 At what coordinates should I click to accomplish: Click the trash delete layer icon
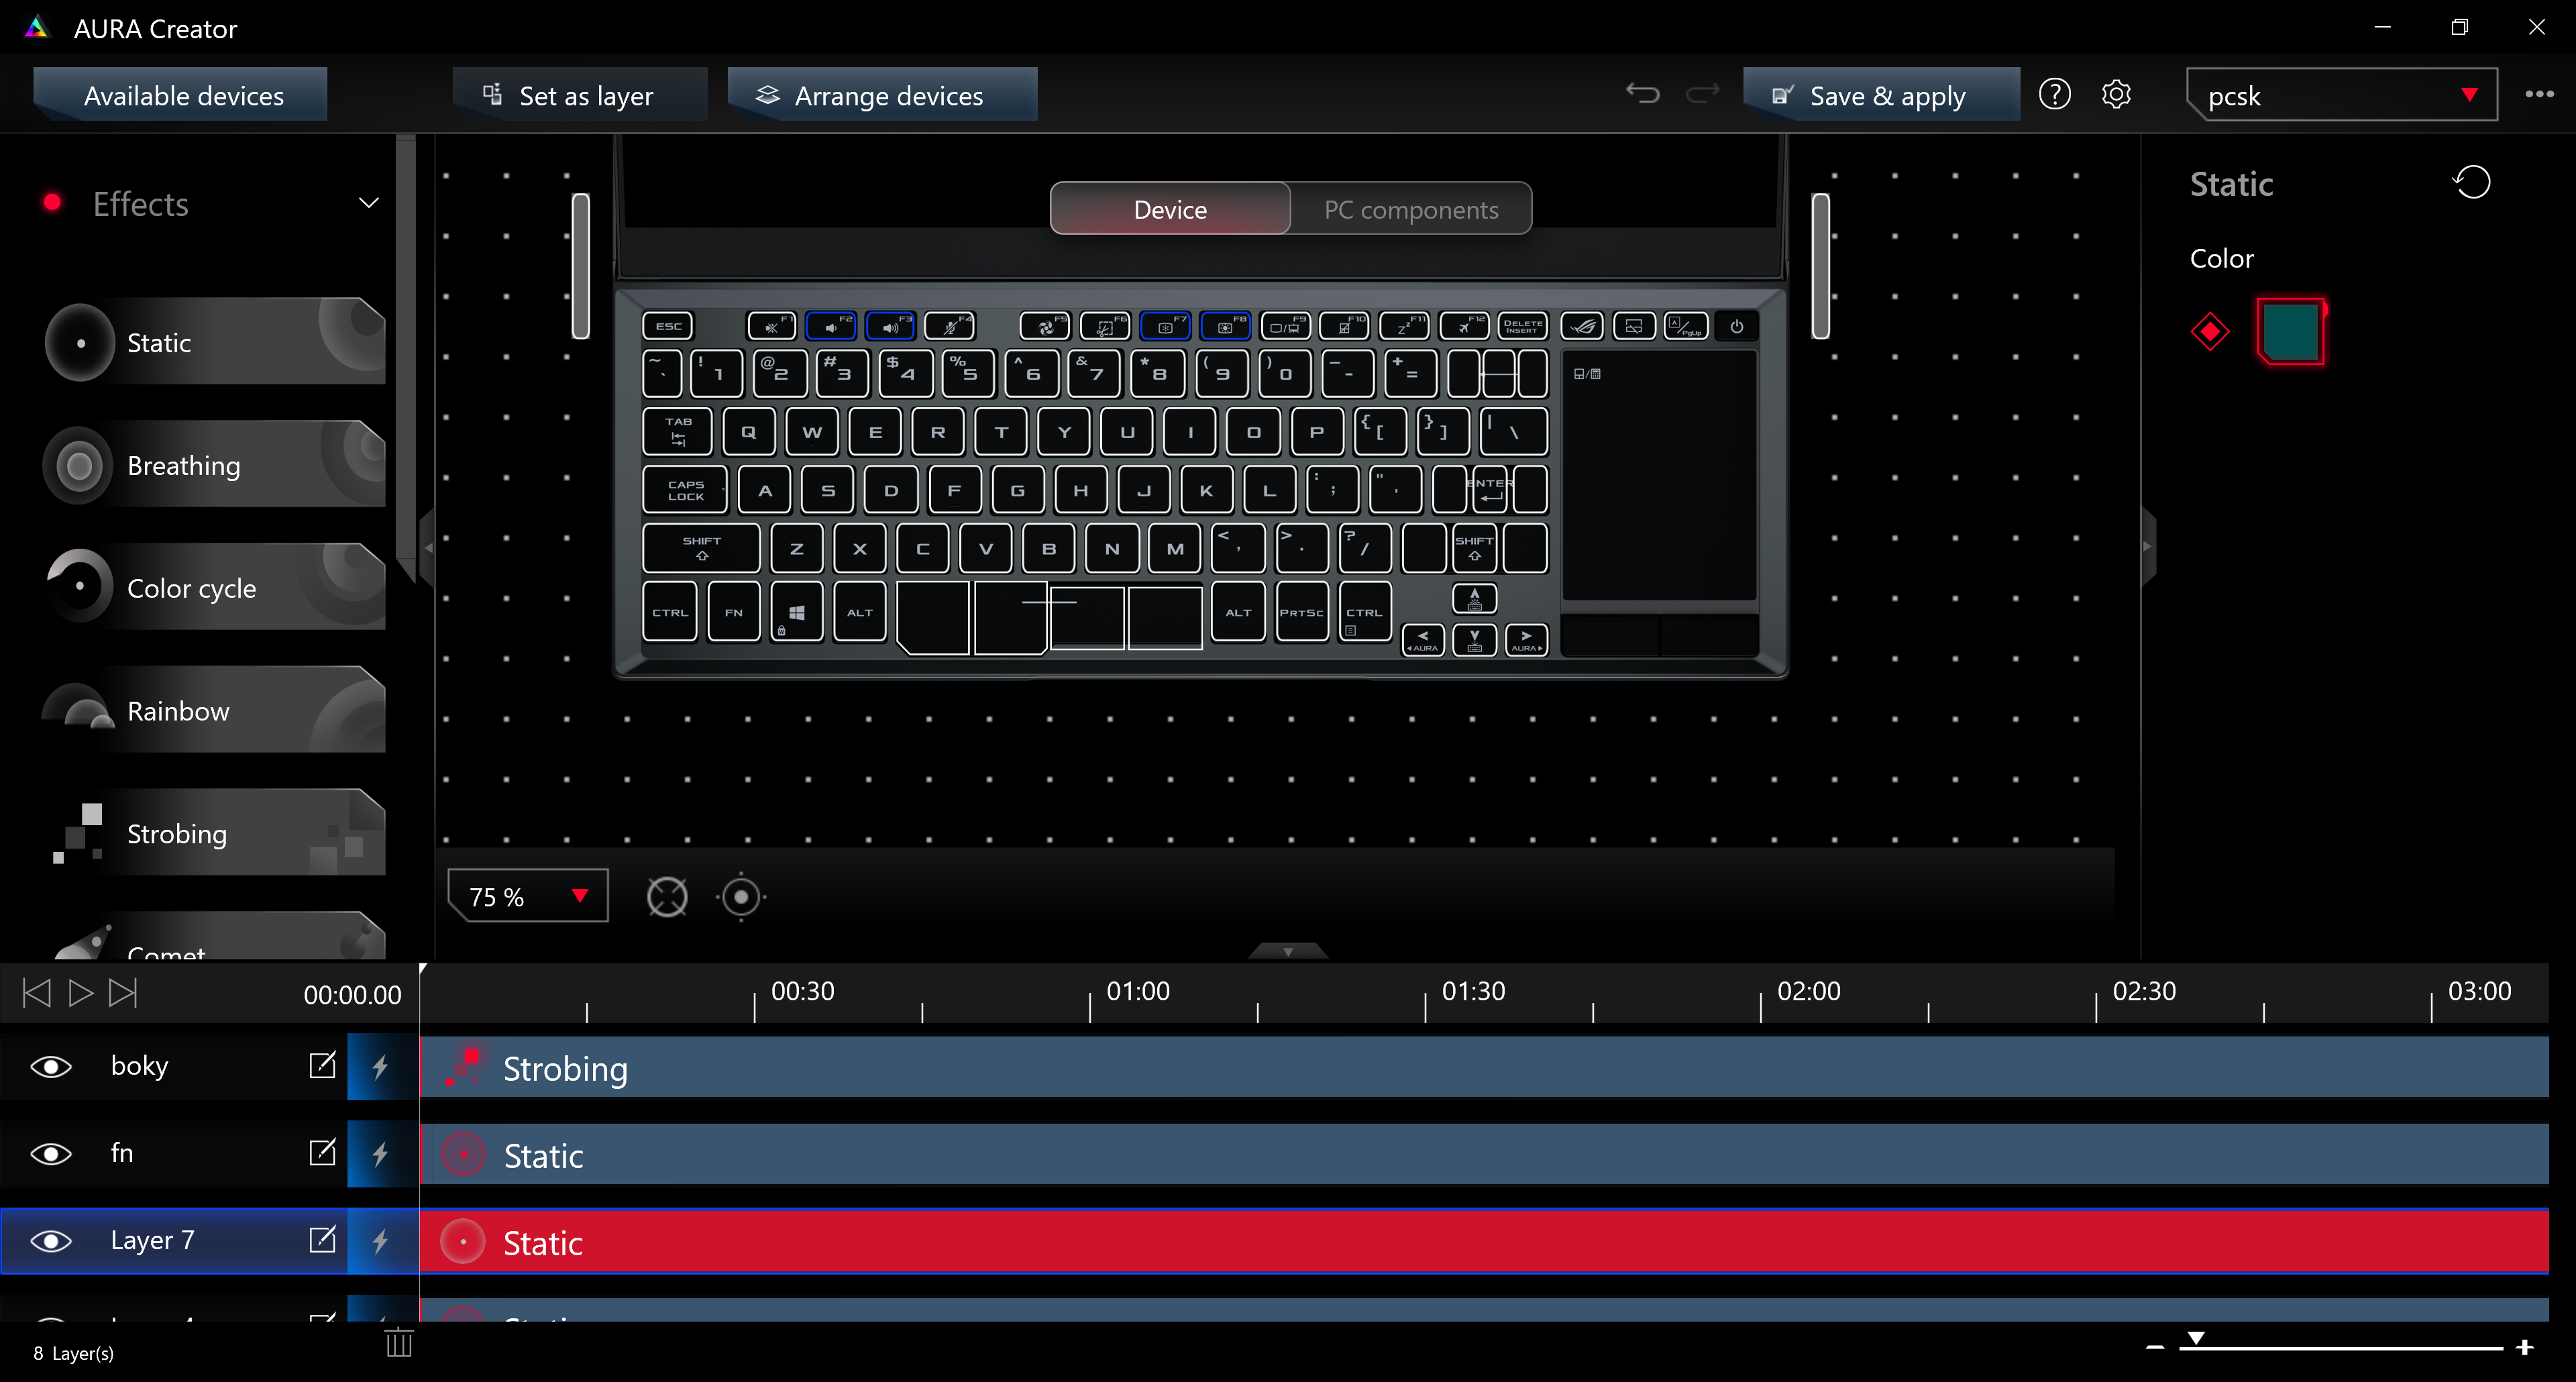click(399, 1342)
